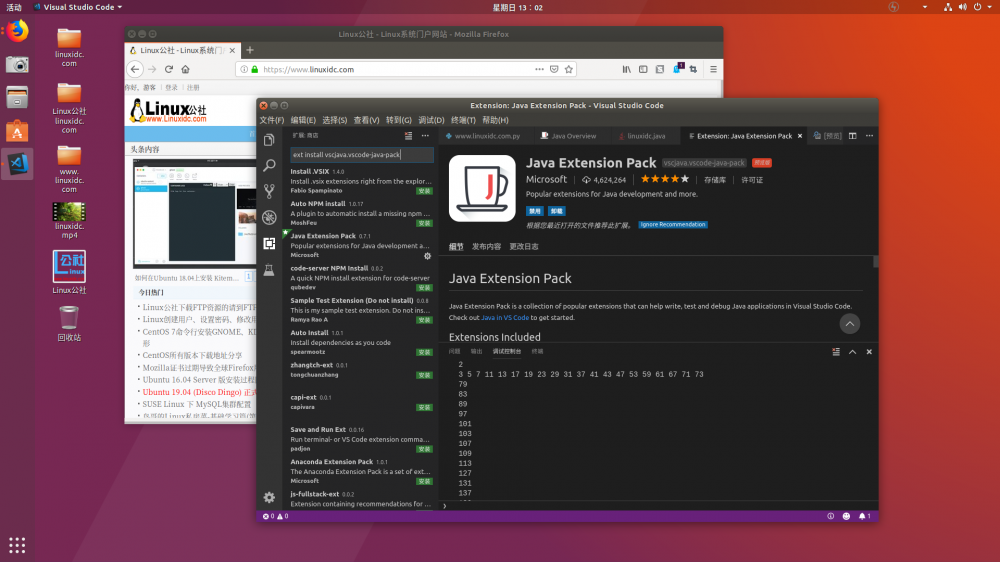Open the 帮助(H) menu

496,120
